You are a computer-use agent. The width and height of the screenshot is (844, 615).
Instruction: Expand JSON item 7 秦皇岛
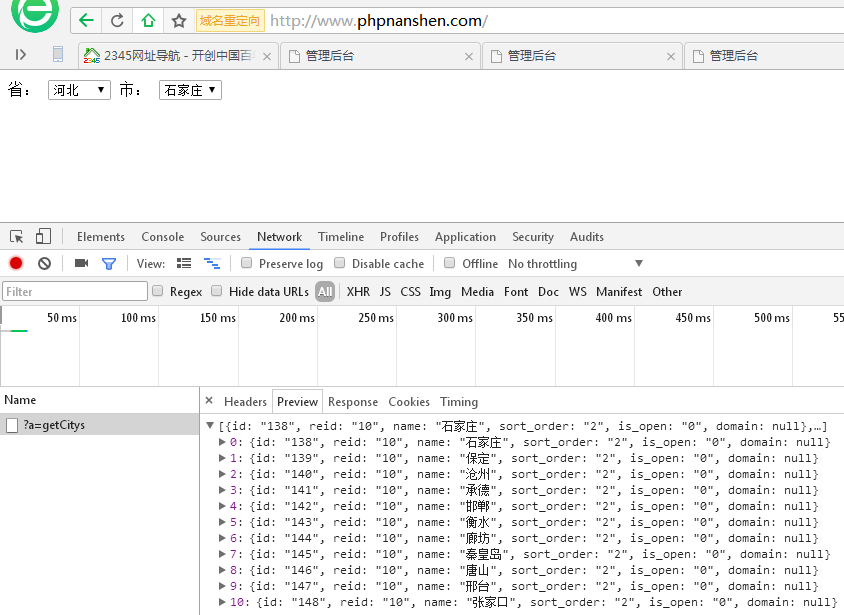[222, 554]
